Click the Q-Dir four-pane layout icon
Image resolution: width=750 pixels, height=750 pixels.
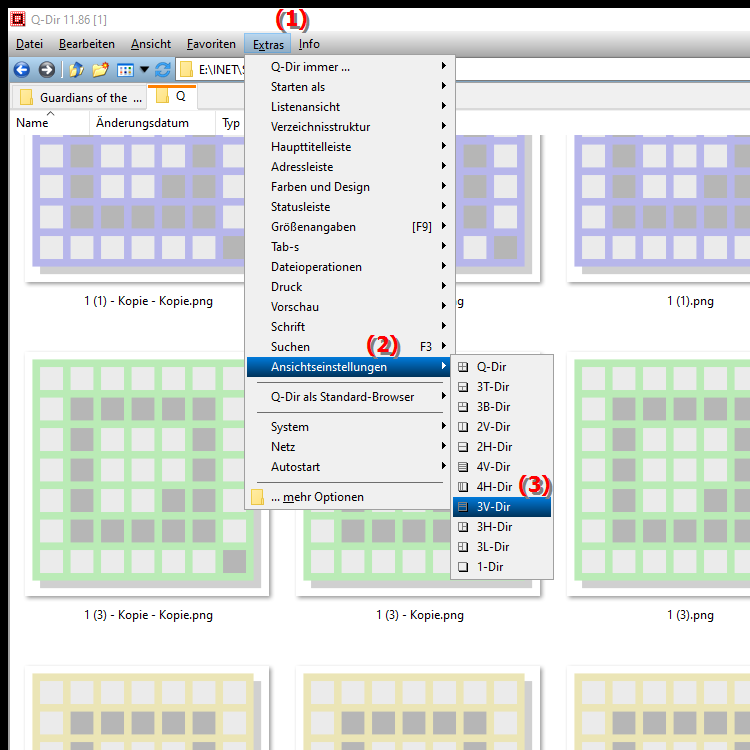point(463,367)
